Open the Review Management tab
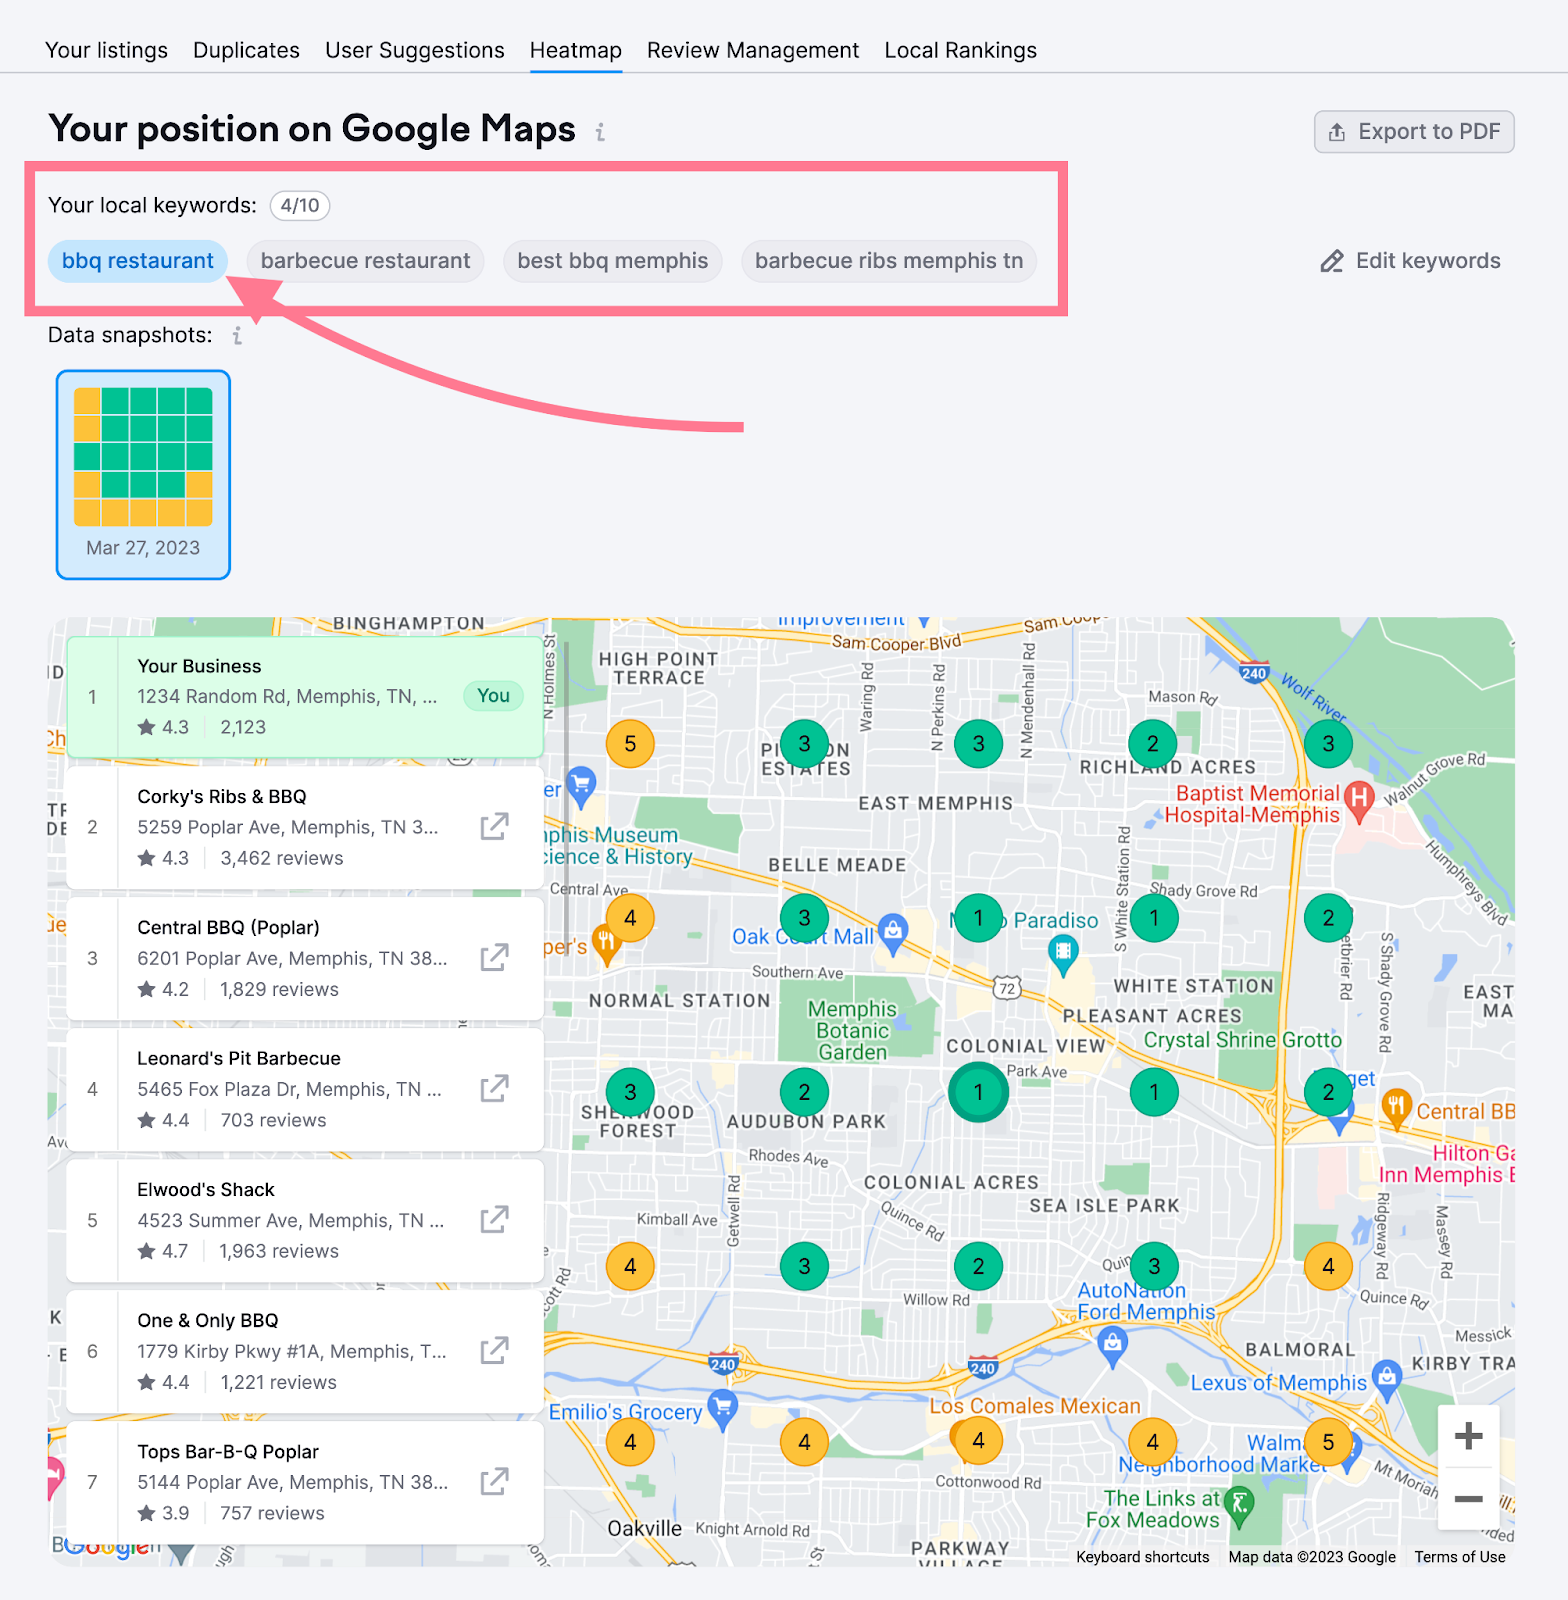Image resolution: width=1568 pixels, height=1600 pixels. coord(753,50)
